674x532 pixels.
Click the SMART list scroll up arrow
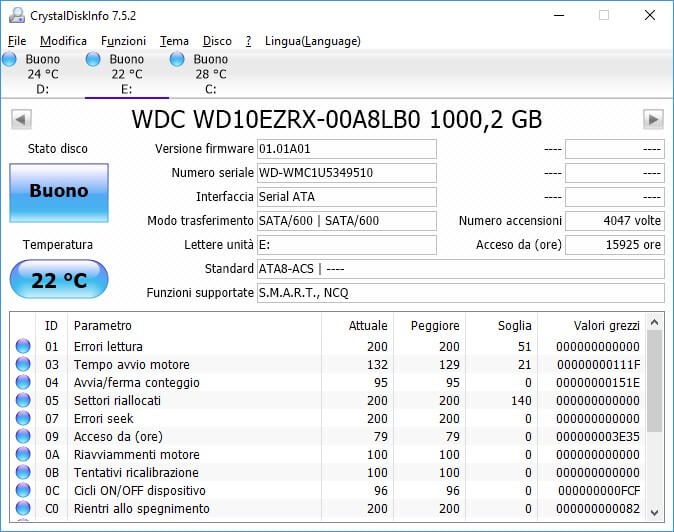tap(655, 322)
